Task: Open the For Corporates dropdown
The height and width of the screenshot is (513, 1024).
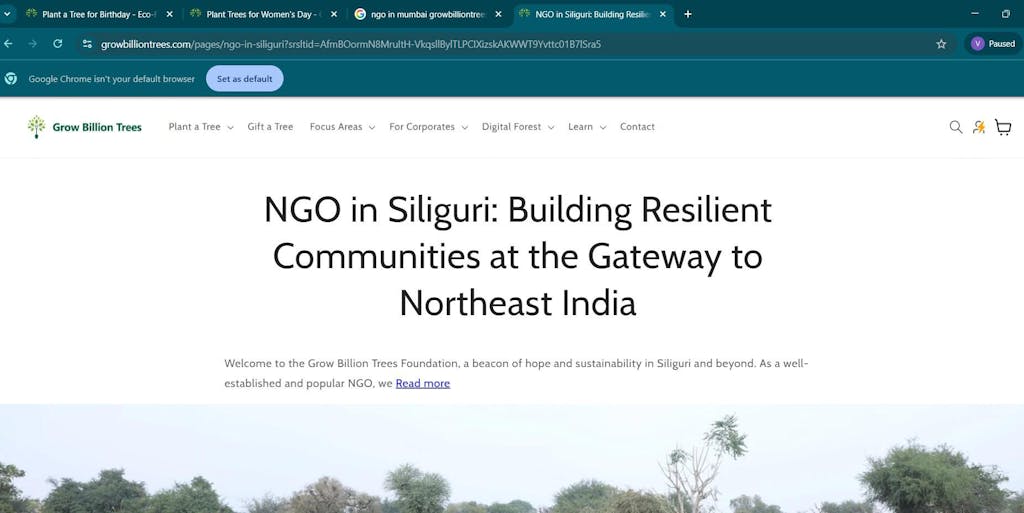Action: click(428, 127)
